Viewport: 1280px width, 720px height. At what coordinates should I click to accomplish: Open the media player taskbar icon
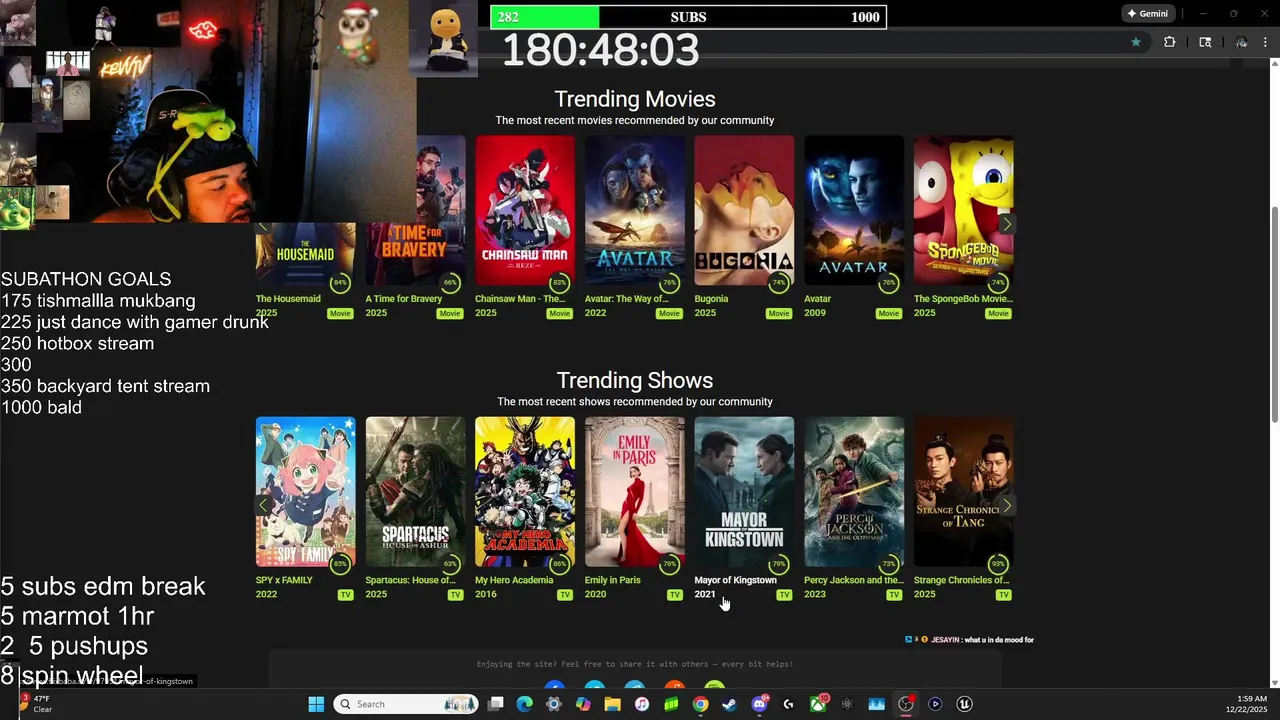[935, 704]
